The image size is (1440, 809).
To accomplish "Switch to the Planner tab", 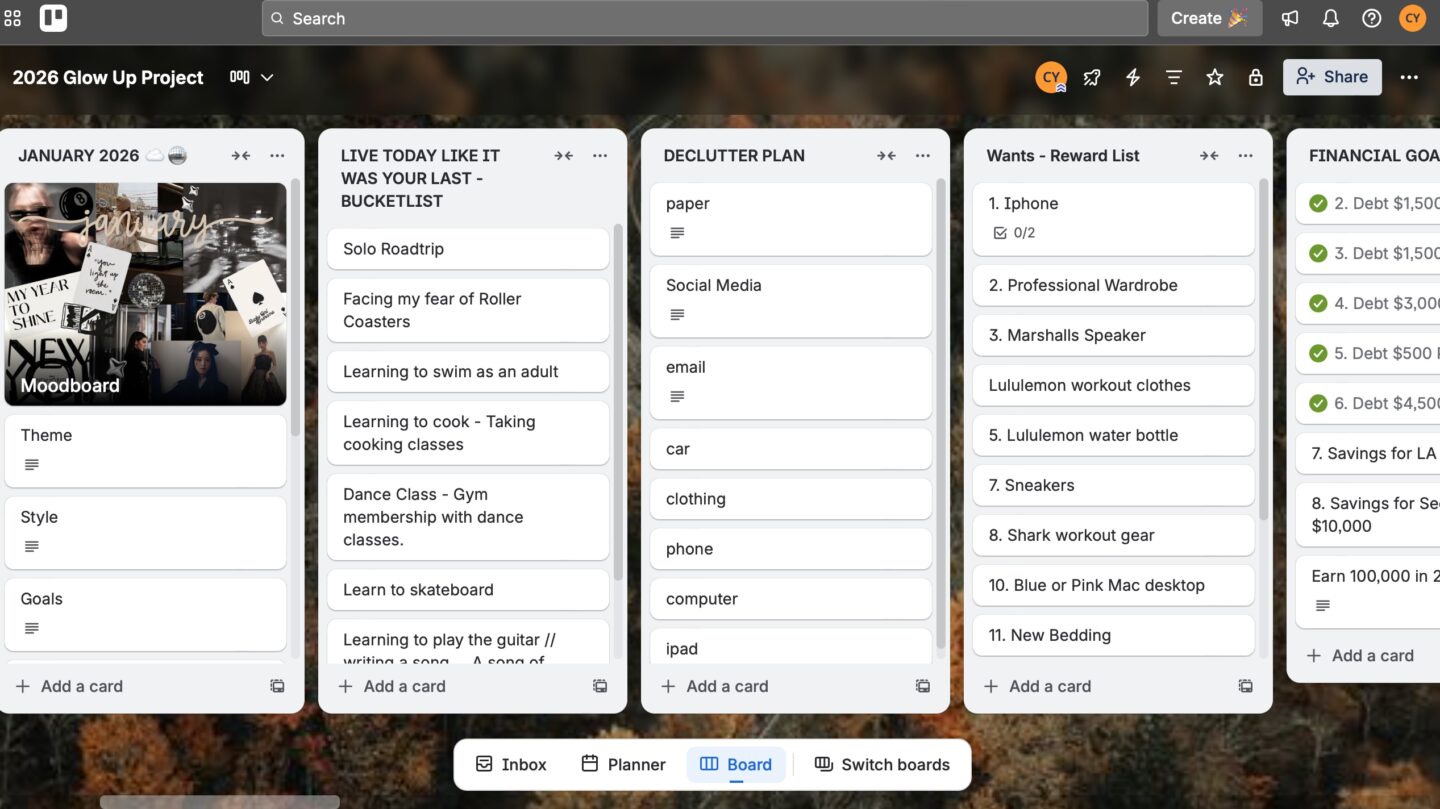I will [623, 764].
